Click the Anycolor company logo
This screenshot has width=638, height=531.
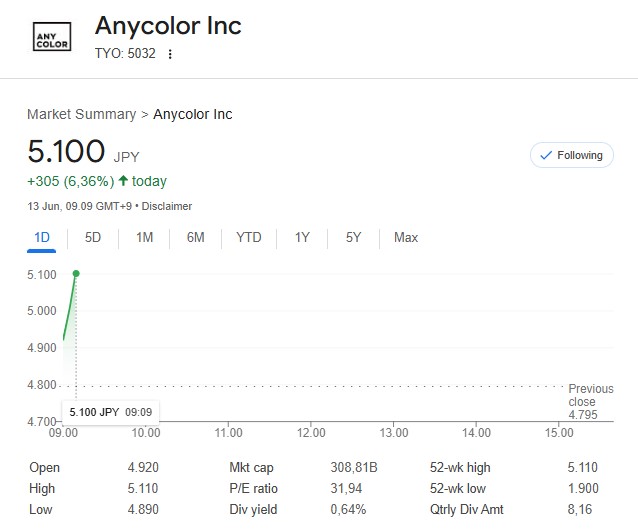52,39
